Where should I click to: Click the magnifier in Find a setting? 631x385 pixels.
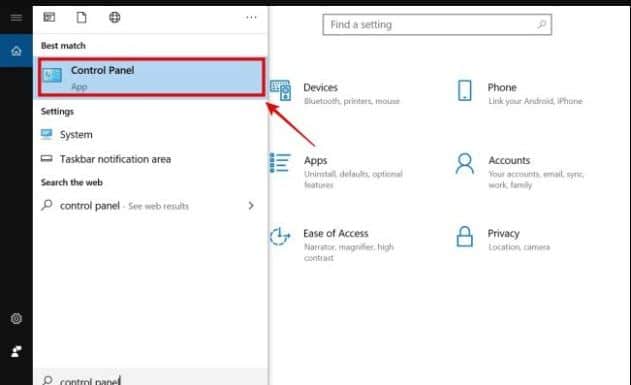pos(542,25)
